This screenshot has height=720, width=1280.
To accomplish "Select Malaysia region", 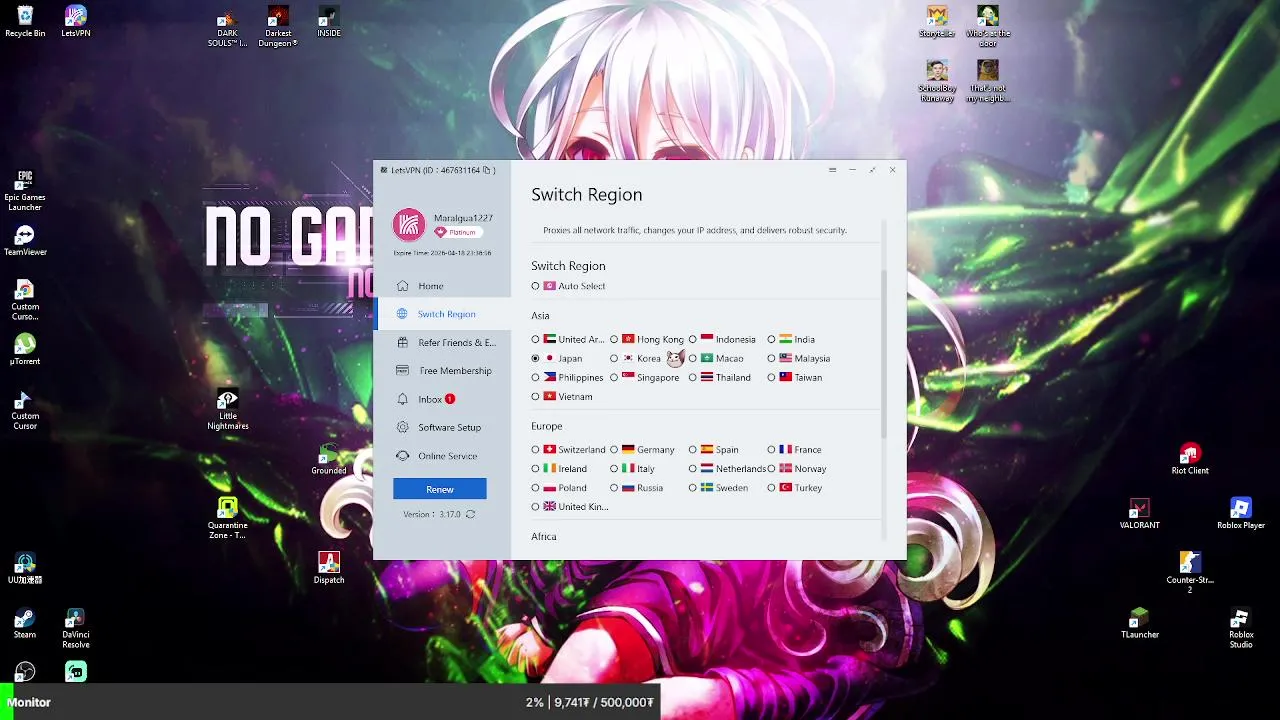I will tap(799, 358).
